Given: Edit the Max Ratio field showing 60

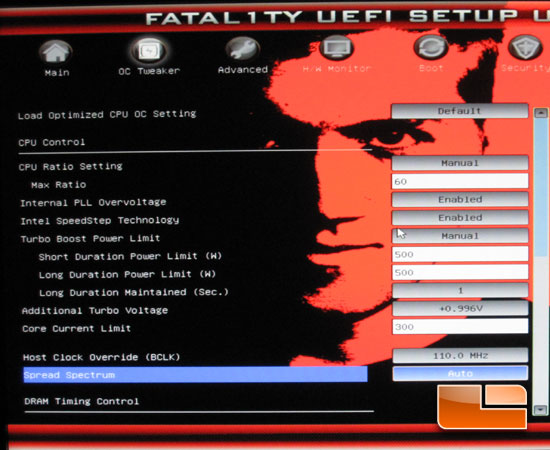Looking at the screenshot, I should pyautogui.click(x=460, y=181).
